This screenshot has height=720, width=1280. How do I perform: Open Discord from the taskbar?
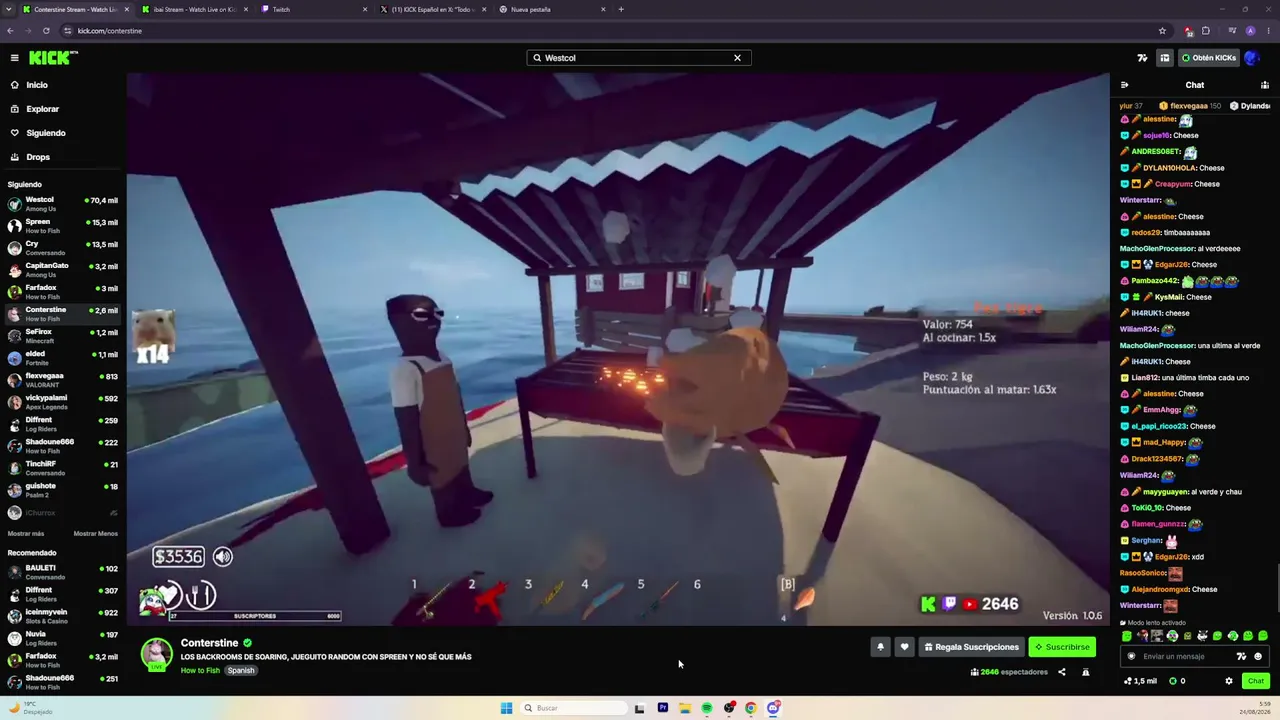coord(773,708)
